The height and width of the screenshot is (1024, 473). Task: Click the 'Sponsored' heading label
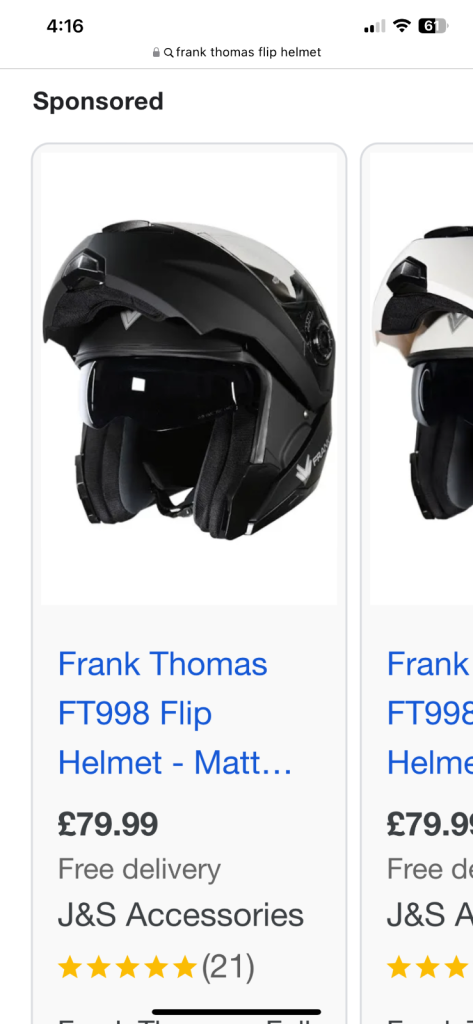pos(98,101)
